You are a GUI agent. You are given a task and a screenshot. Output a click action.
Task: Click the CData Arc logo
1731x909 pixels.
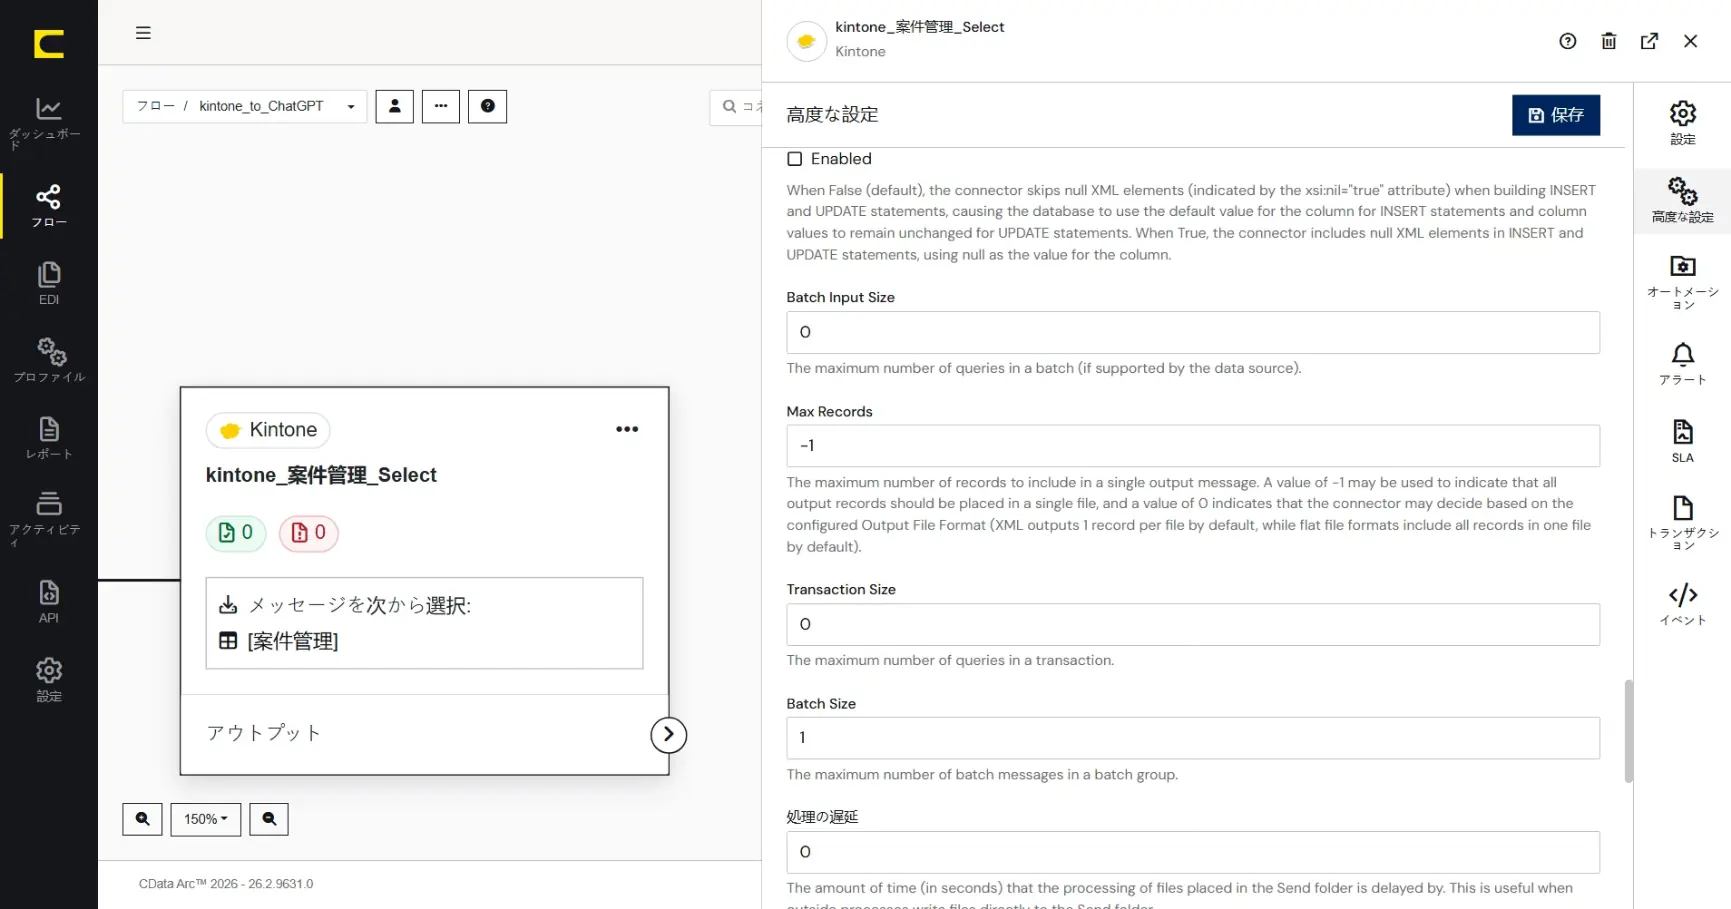coord(49,44)
